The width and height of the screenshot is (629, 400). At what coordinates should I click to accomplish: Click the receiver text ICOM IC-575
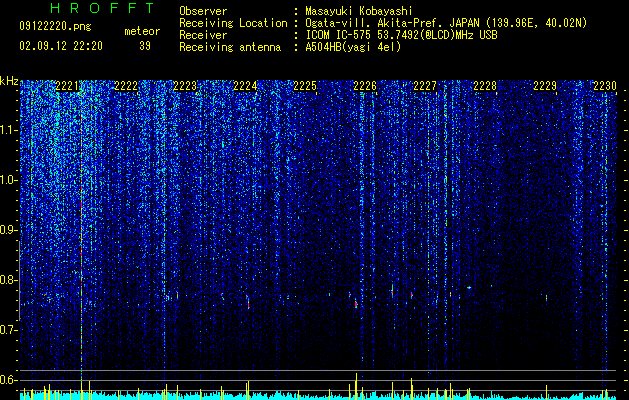click(341, 35)
